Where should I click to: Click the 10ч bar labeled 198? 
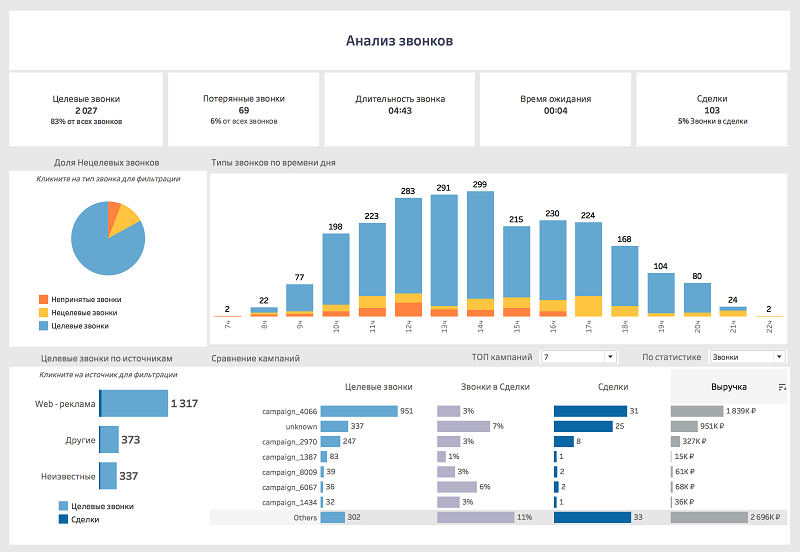pyautogui.click(x=336, y=275)
